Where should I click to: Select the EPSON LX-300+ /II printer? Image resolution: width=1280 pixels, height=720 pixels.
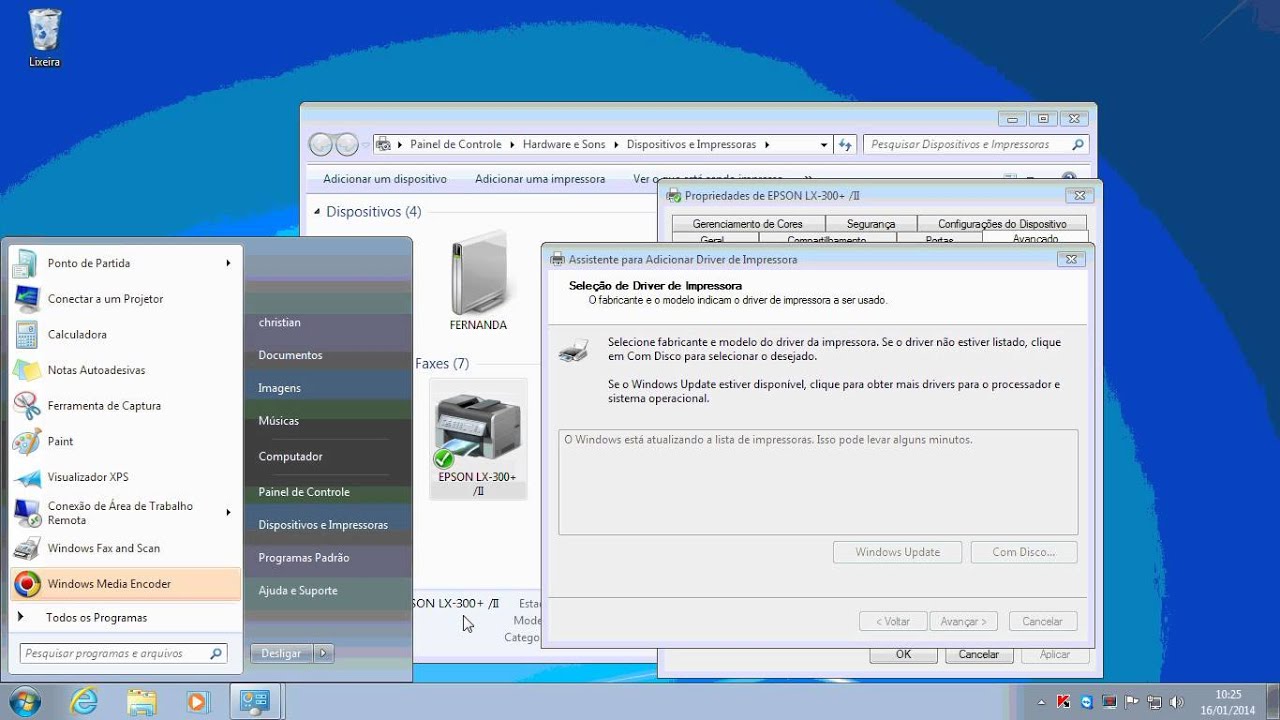pyautogui.click(x=478, y=440)
